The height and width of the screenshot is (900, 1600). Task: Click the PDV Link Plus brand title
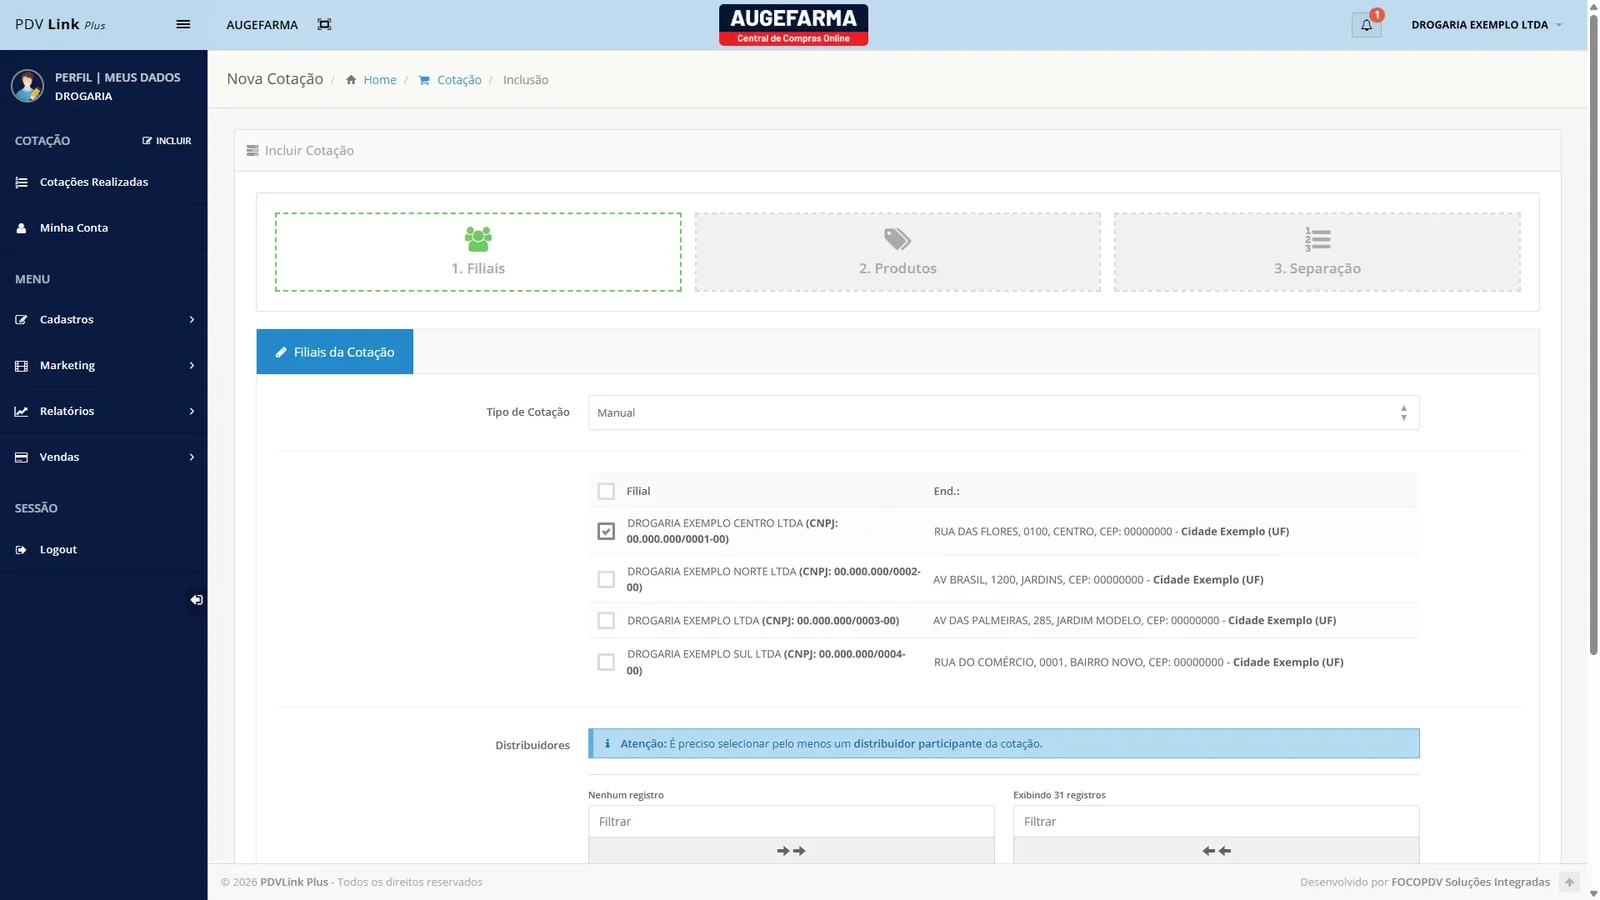click(x=60, y=24)
